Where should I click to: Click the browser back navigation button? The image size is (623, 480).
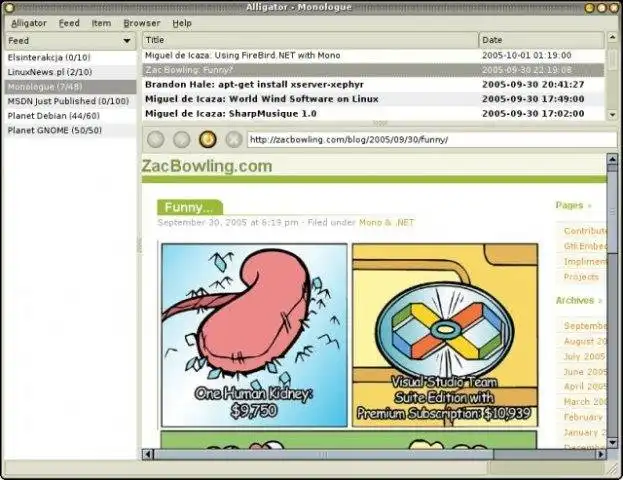point(155,139)
